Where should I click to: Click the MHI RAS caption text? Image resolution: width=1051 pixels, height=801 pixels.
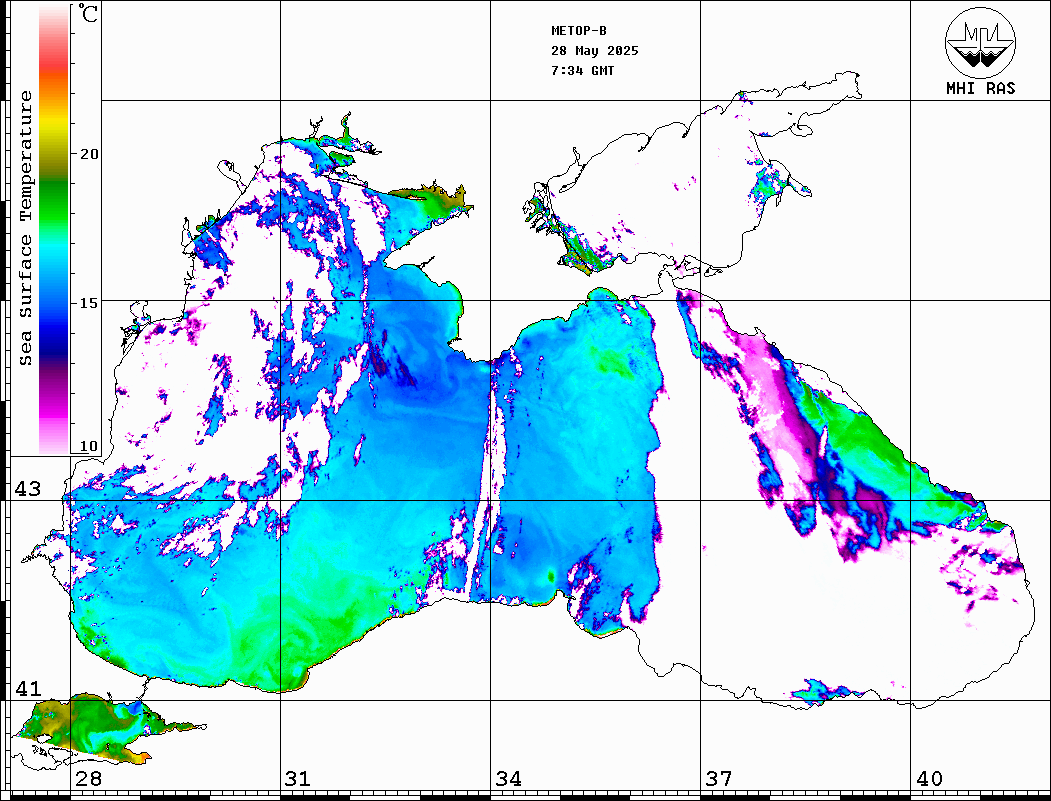point(980,88)
